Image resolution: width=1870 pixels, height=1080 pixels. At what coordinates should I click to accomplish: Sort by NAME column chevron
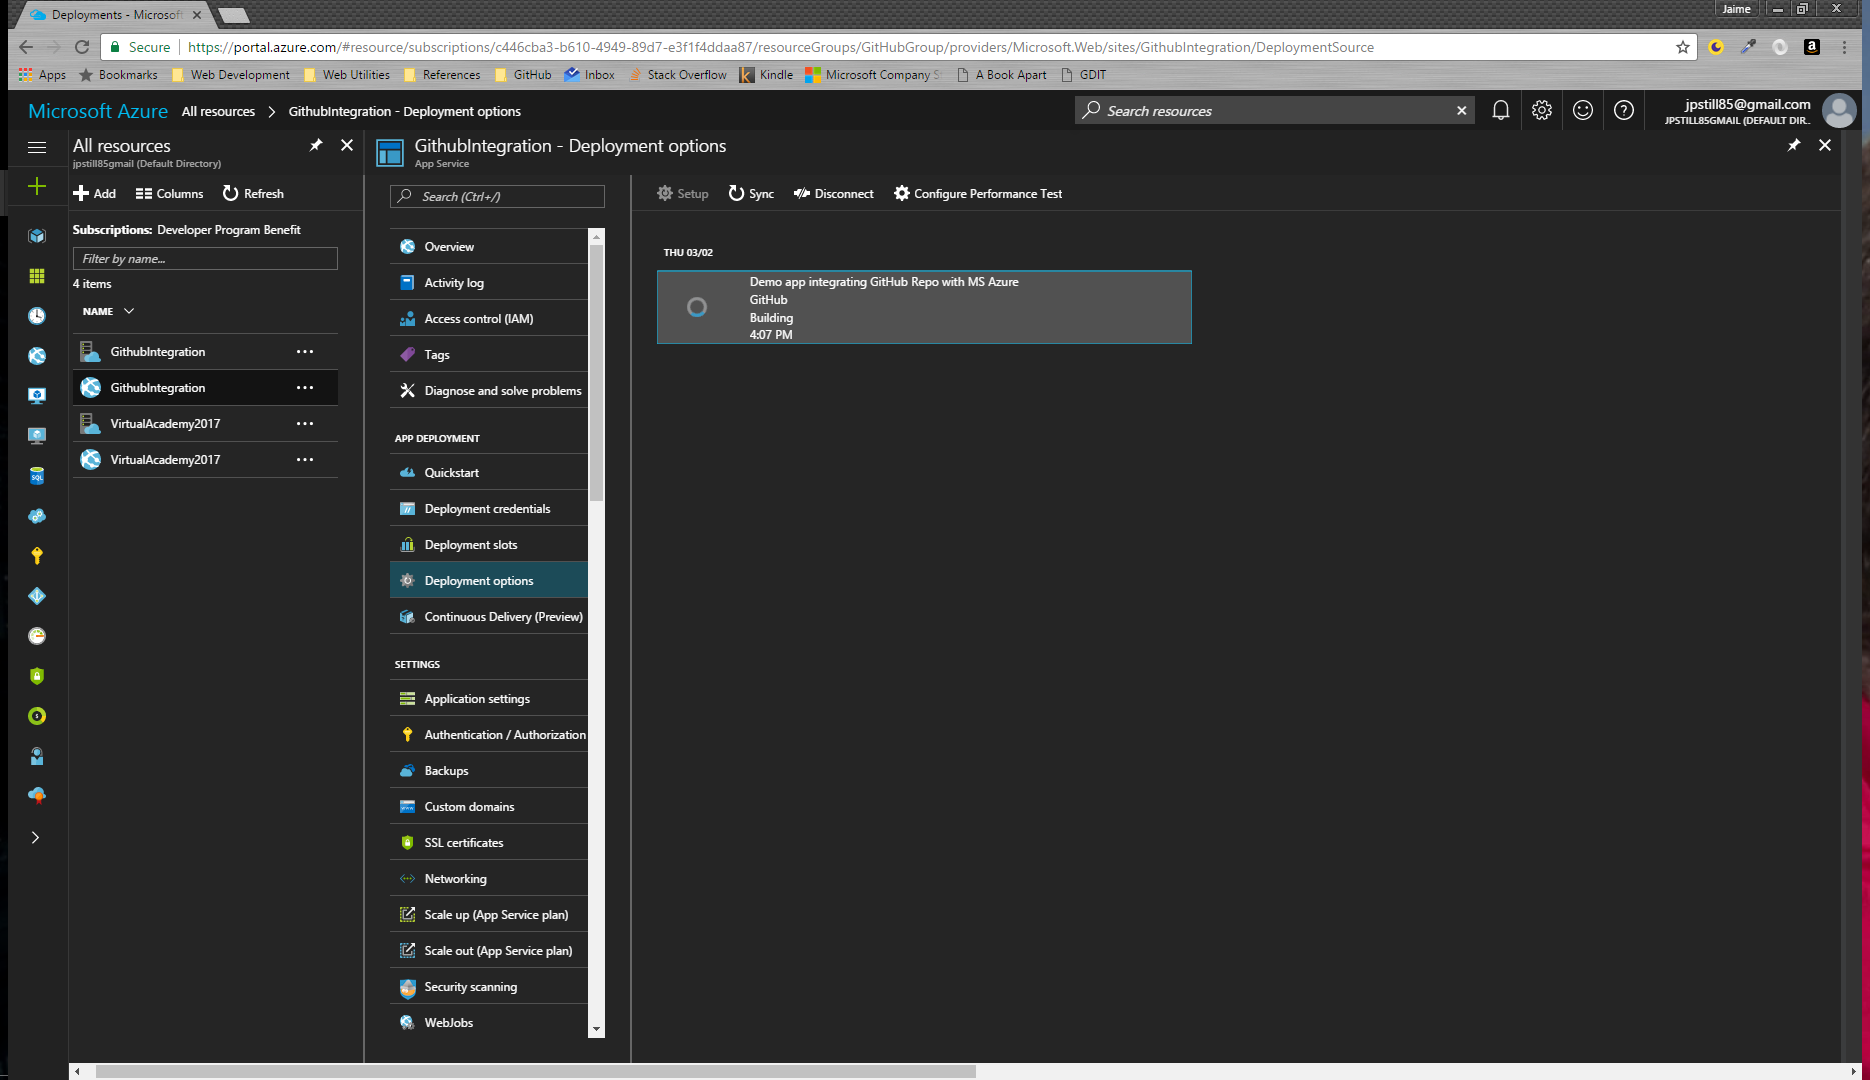point(129,311)
